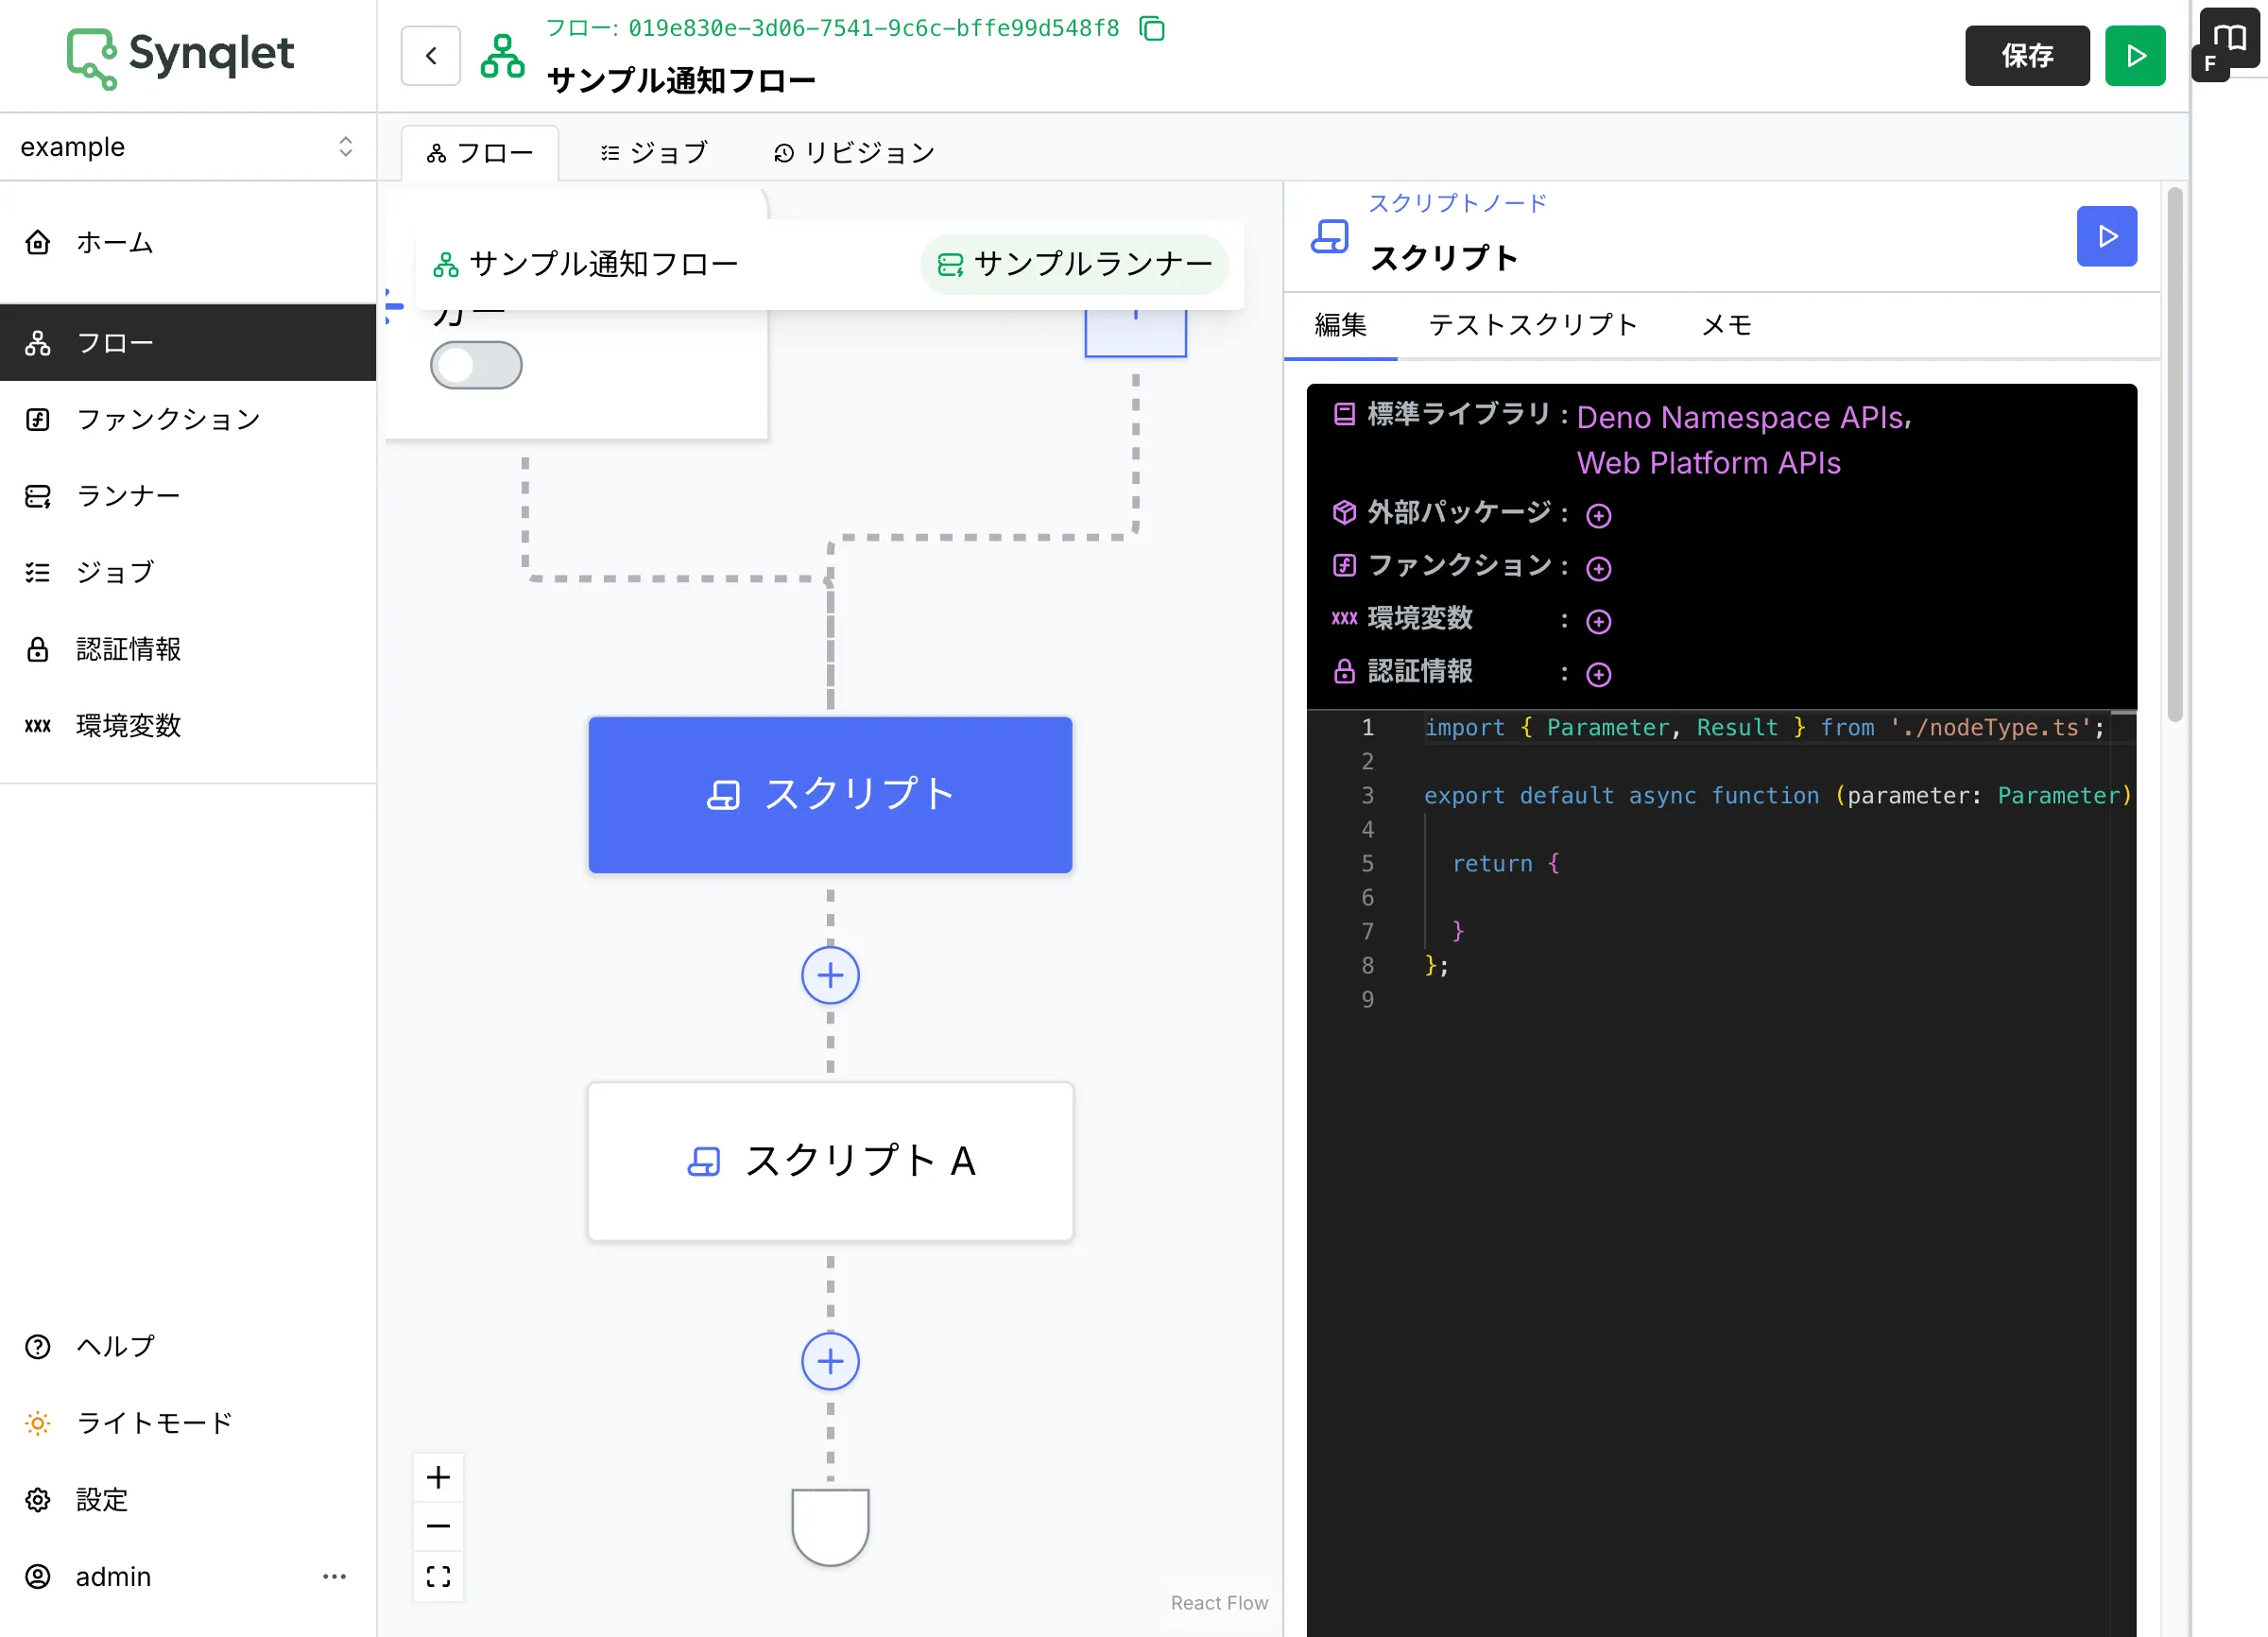Click the スクリプトノード label
Image resolution: width=2268 pixels, height=1637 pixels.
click(1457, 203)
